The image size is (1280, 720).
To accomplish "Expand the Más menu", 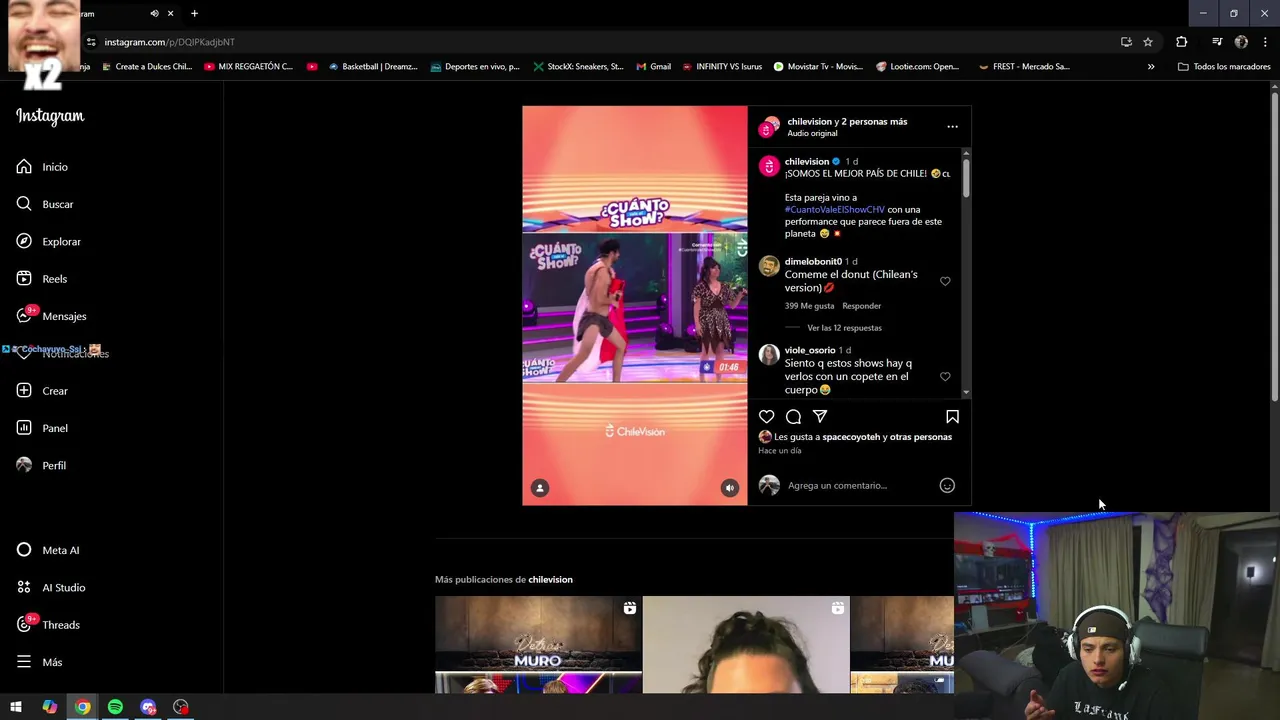I will pos(39,662).
